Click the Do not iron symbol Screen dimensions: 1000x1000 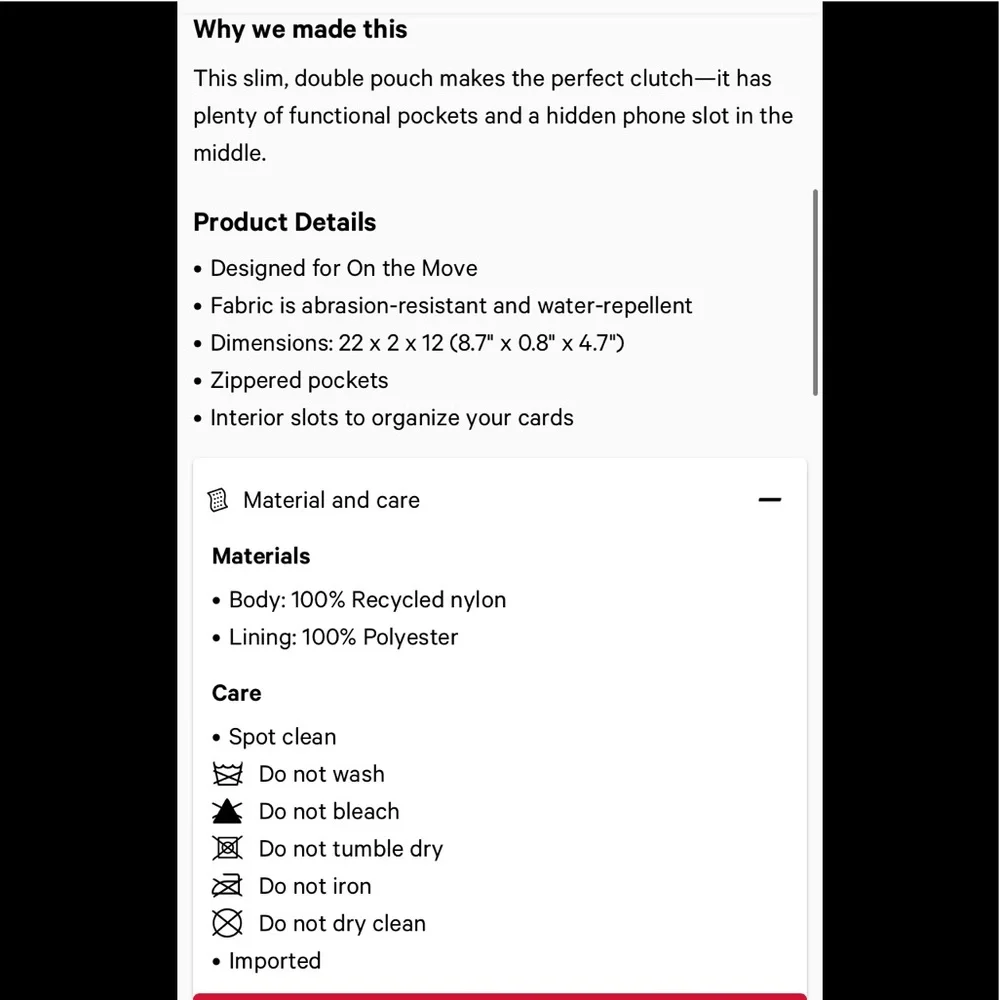[228, 886]
